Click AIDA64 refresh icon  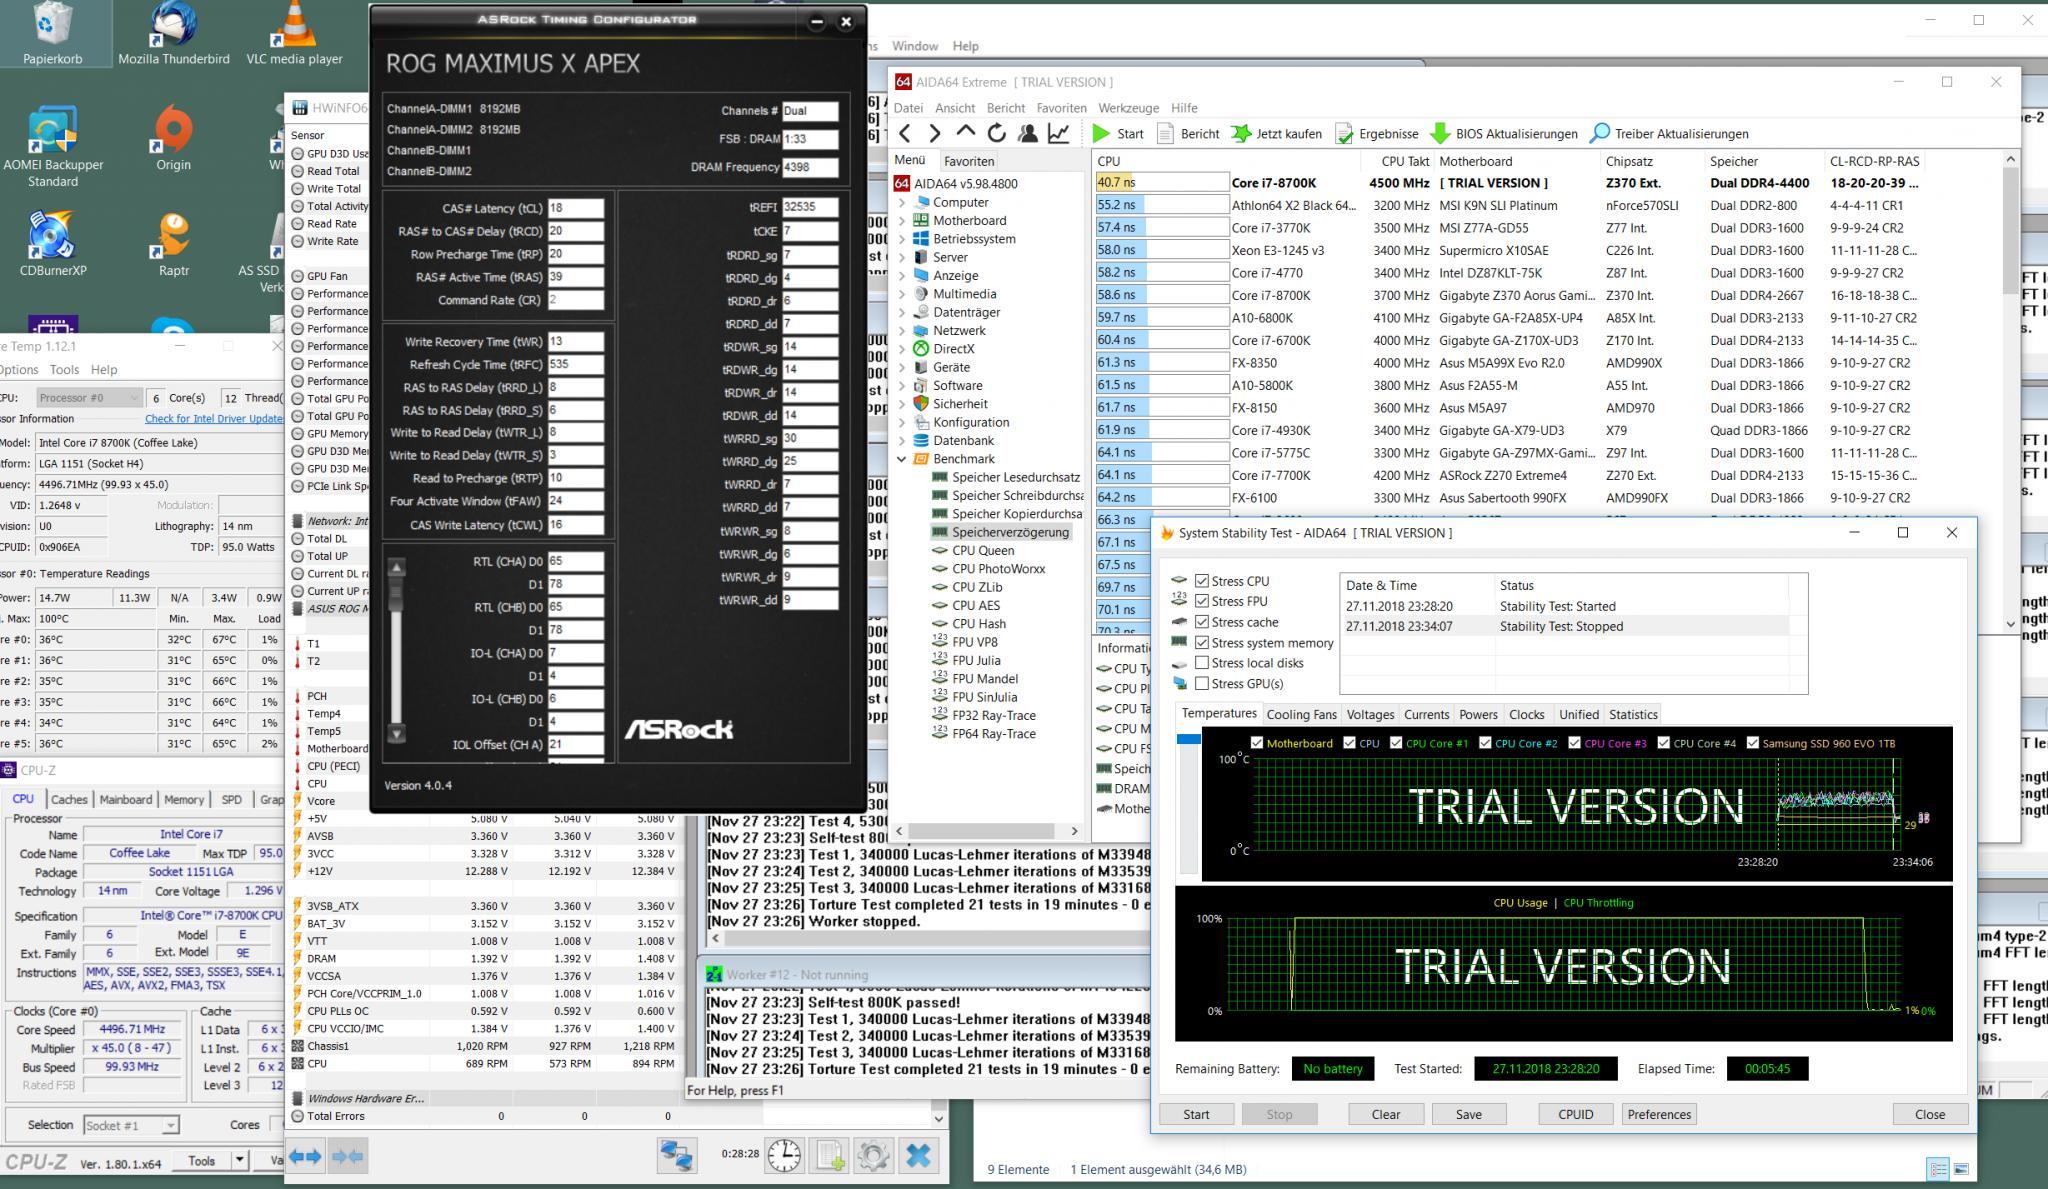pyautogui.click(x=996, y=133)
